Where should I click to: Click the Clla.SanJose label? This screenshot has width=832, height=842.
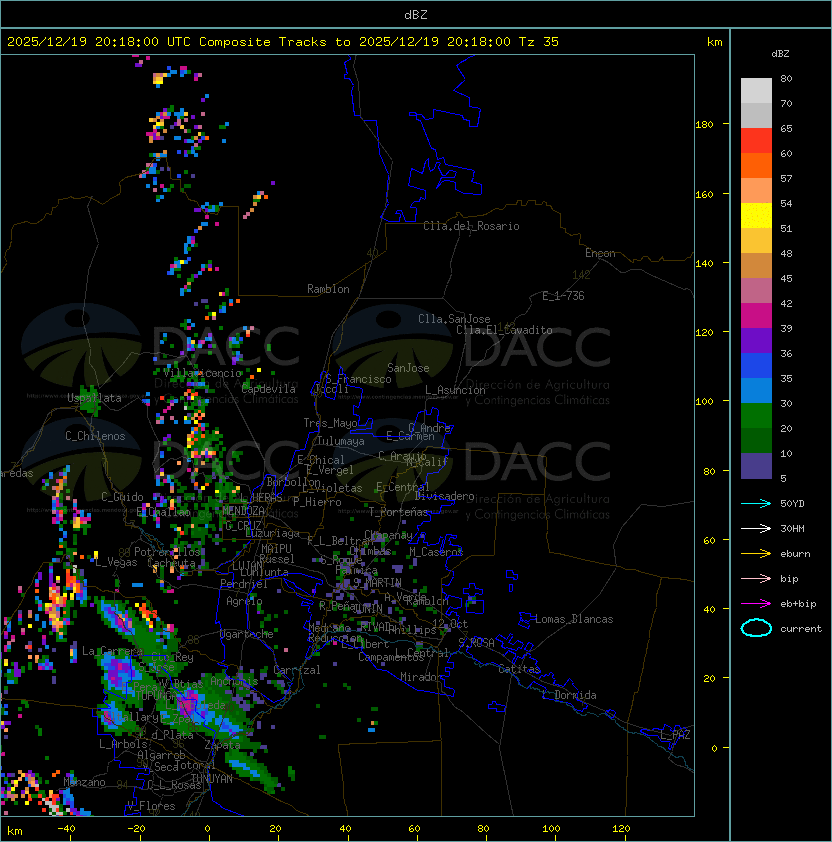click(454, 319)
